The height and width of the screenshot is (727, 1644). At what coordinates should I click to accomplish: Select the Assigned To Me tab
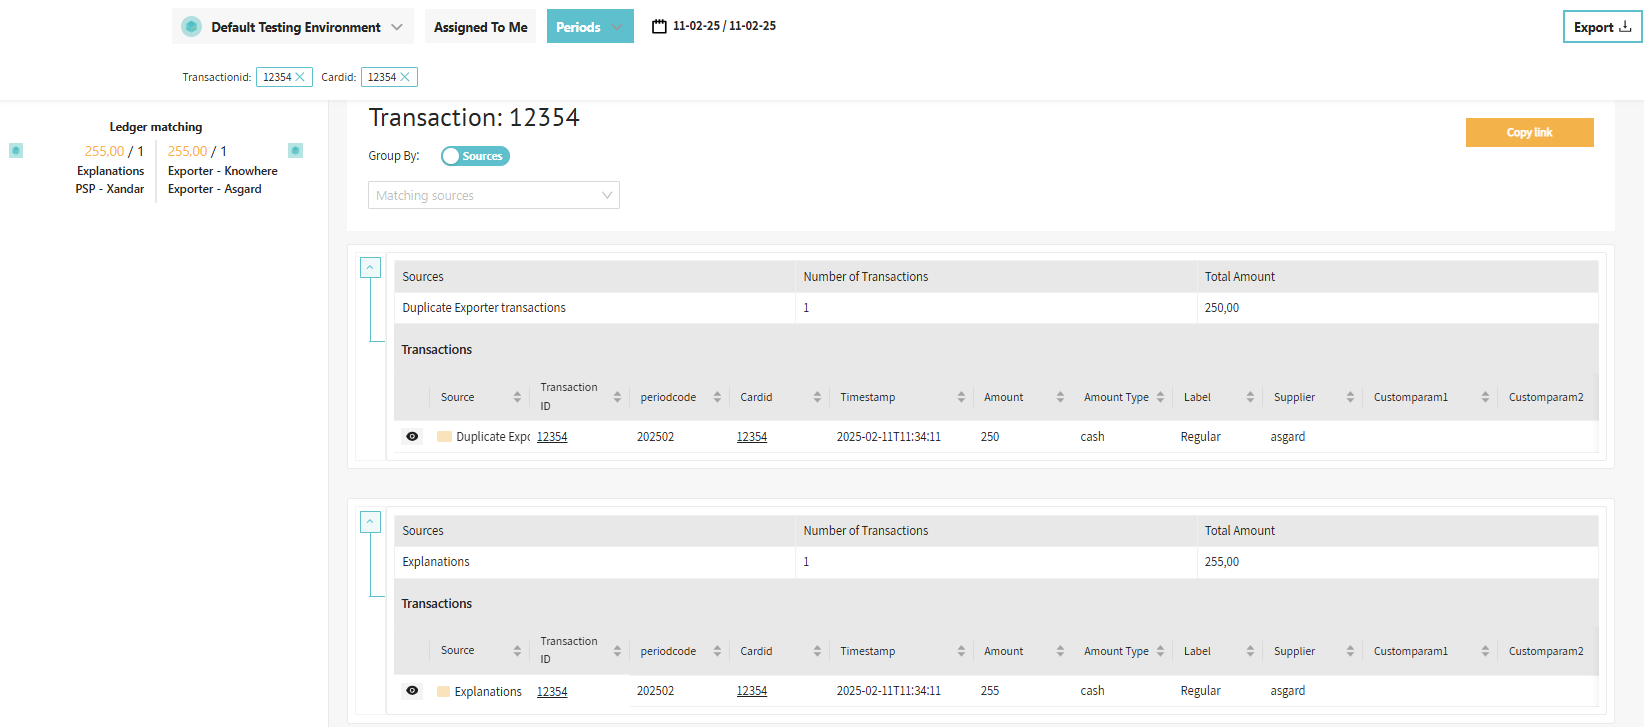[480, 27]
